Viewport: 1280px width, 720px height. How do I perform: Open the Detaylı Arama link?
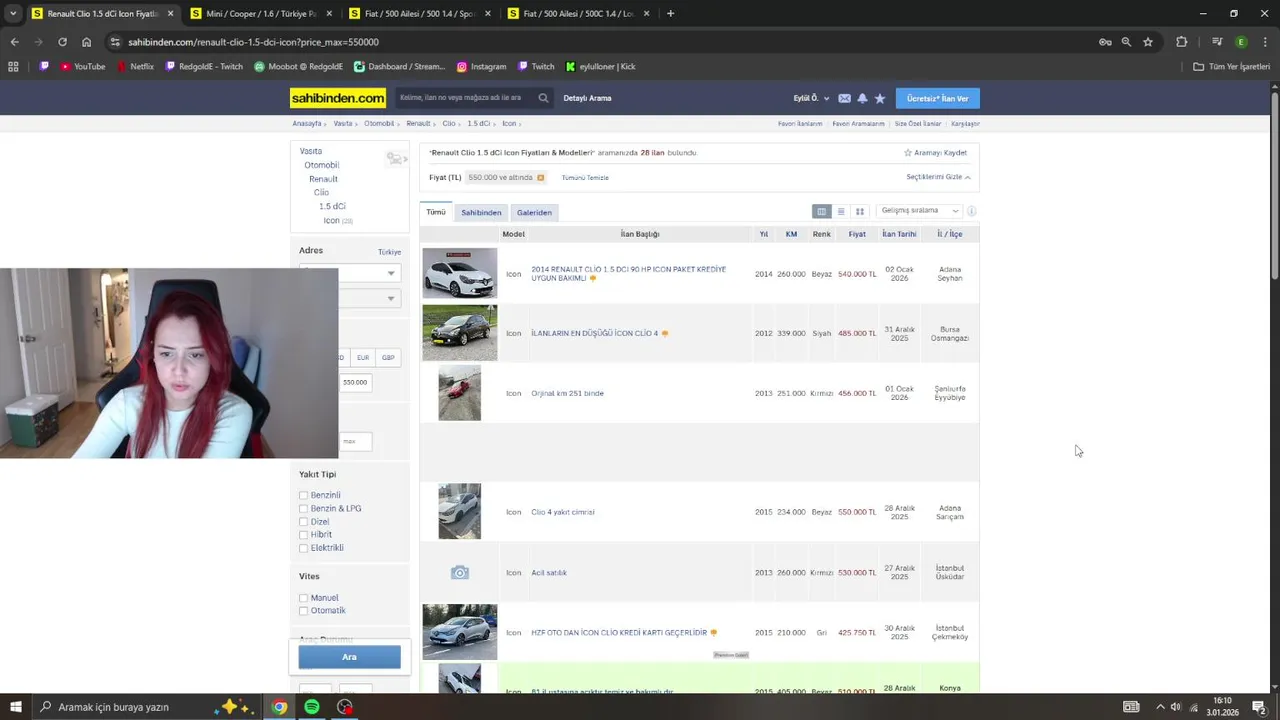click(587, 98)
